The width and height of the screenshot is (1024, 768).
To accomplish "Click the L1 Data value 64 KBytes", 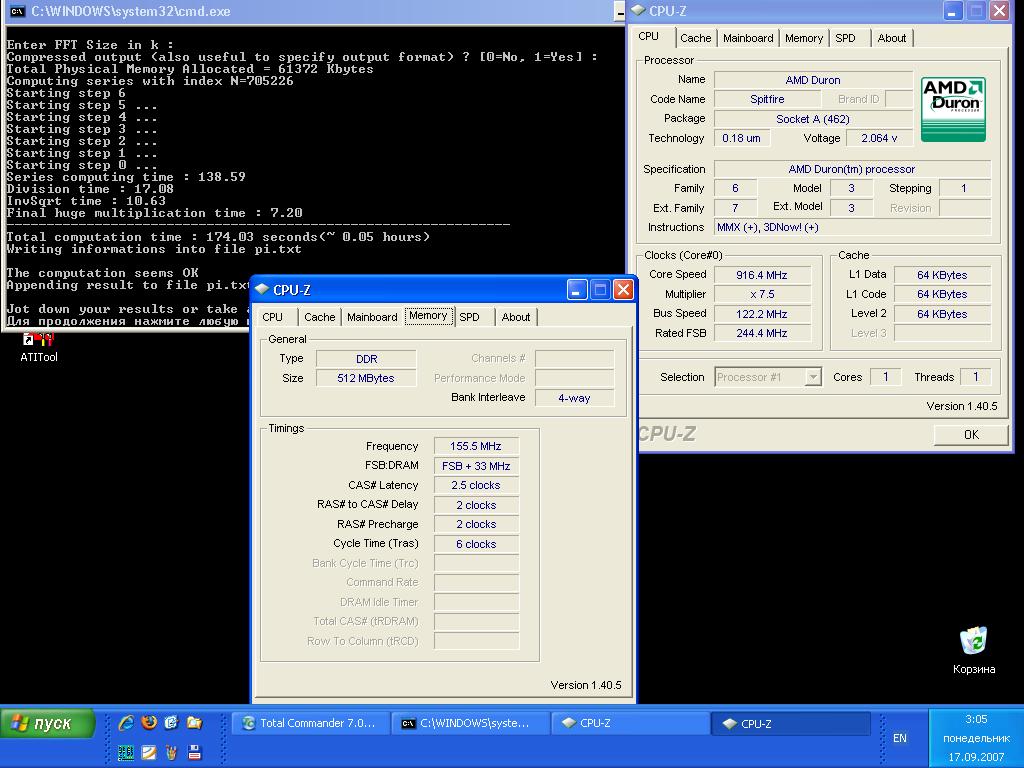I will click(x=942, y=275).
